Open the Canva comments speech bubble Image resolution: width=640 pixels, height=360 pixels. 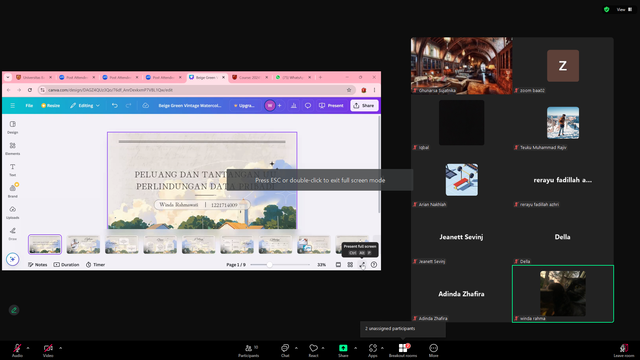308,106
